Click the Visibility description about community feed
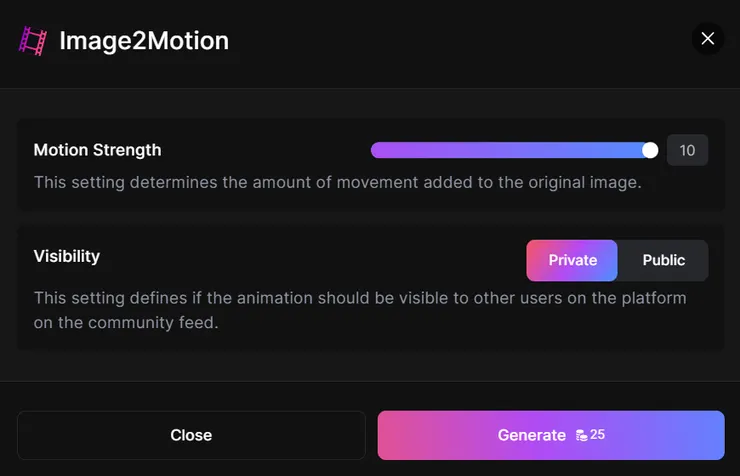The height and width of the screenshot is (476, 740). (x=360, y=310)
